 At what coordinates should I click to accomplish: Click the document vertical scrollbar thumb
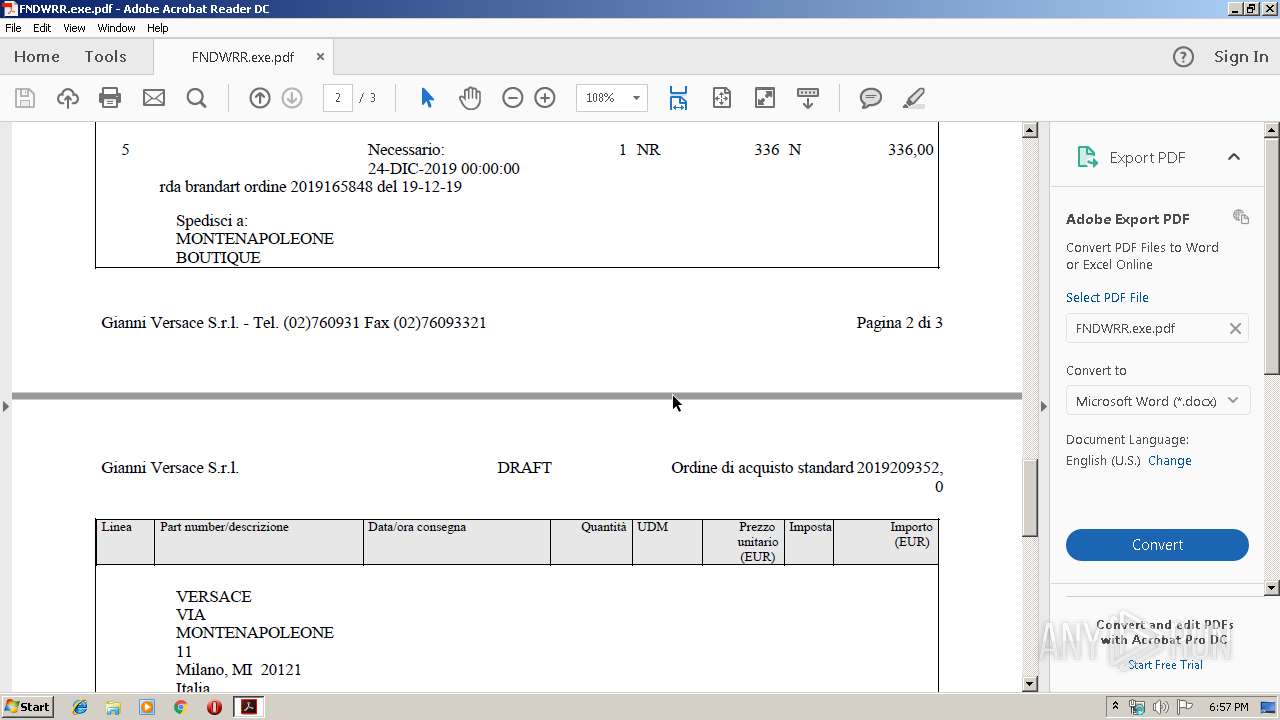tap(1029, 498)
